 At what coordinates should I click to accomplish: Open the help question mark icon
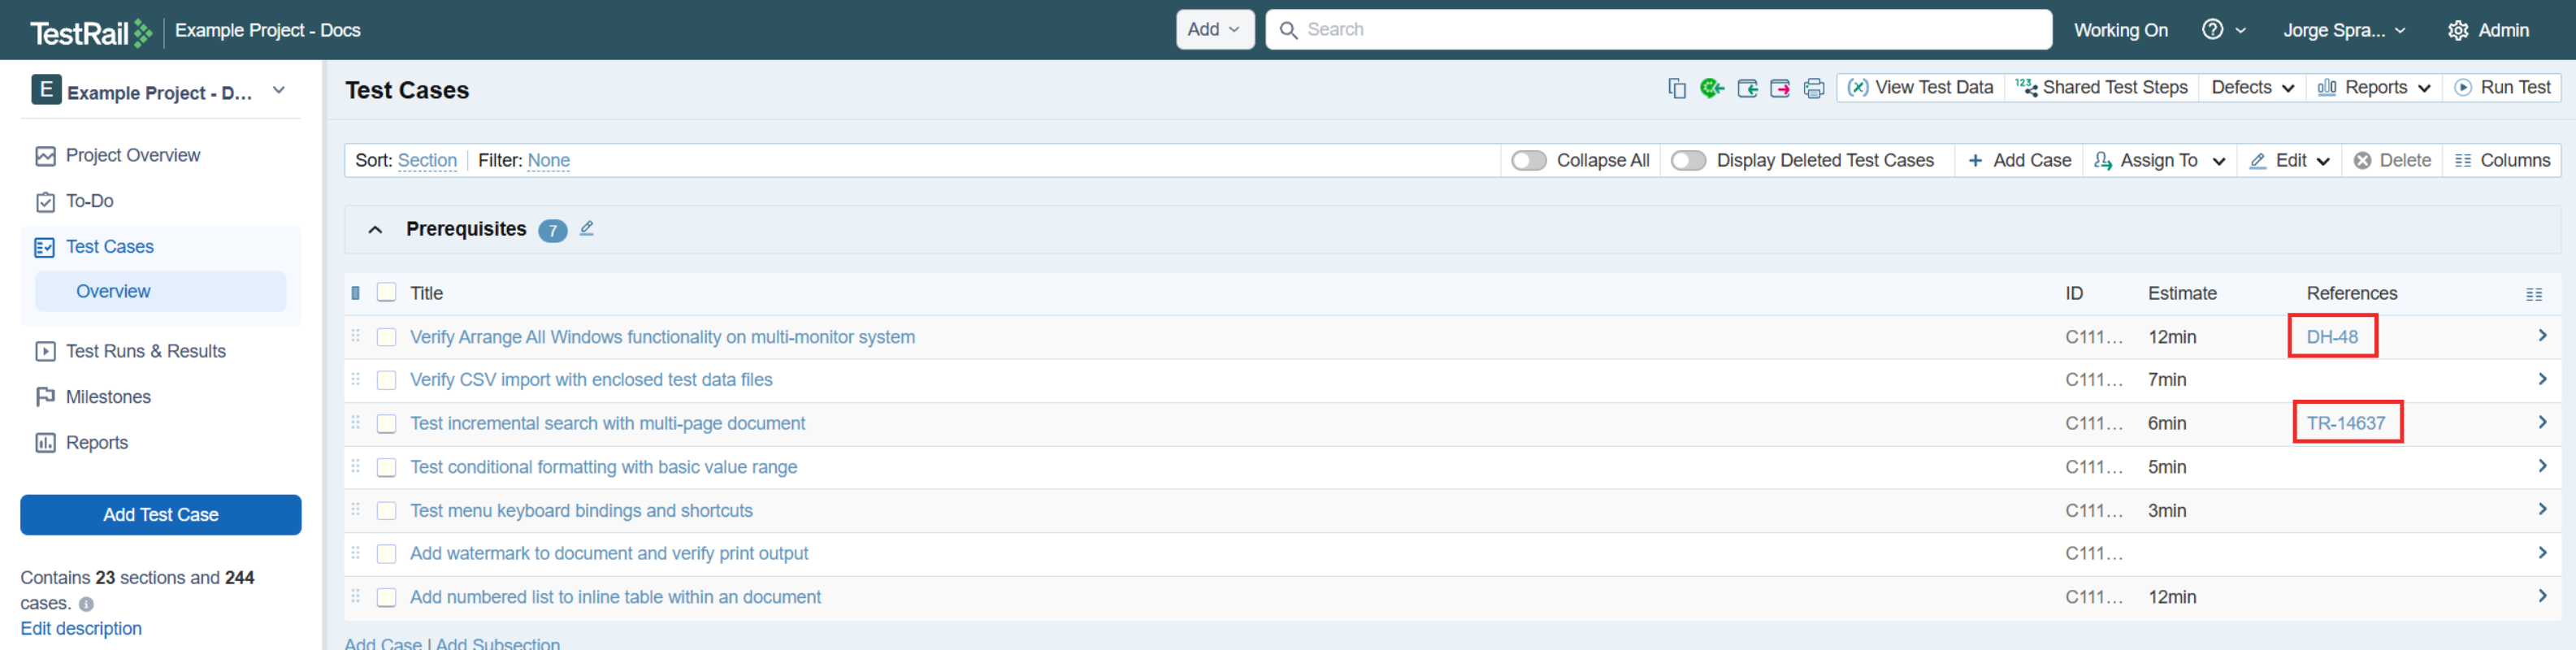[x=2212, y=30]
